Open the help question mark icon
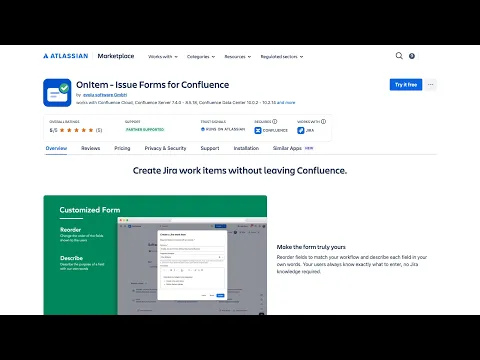The width and height of the screenshot is (480, 360). coord(412,56)
